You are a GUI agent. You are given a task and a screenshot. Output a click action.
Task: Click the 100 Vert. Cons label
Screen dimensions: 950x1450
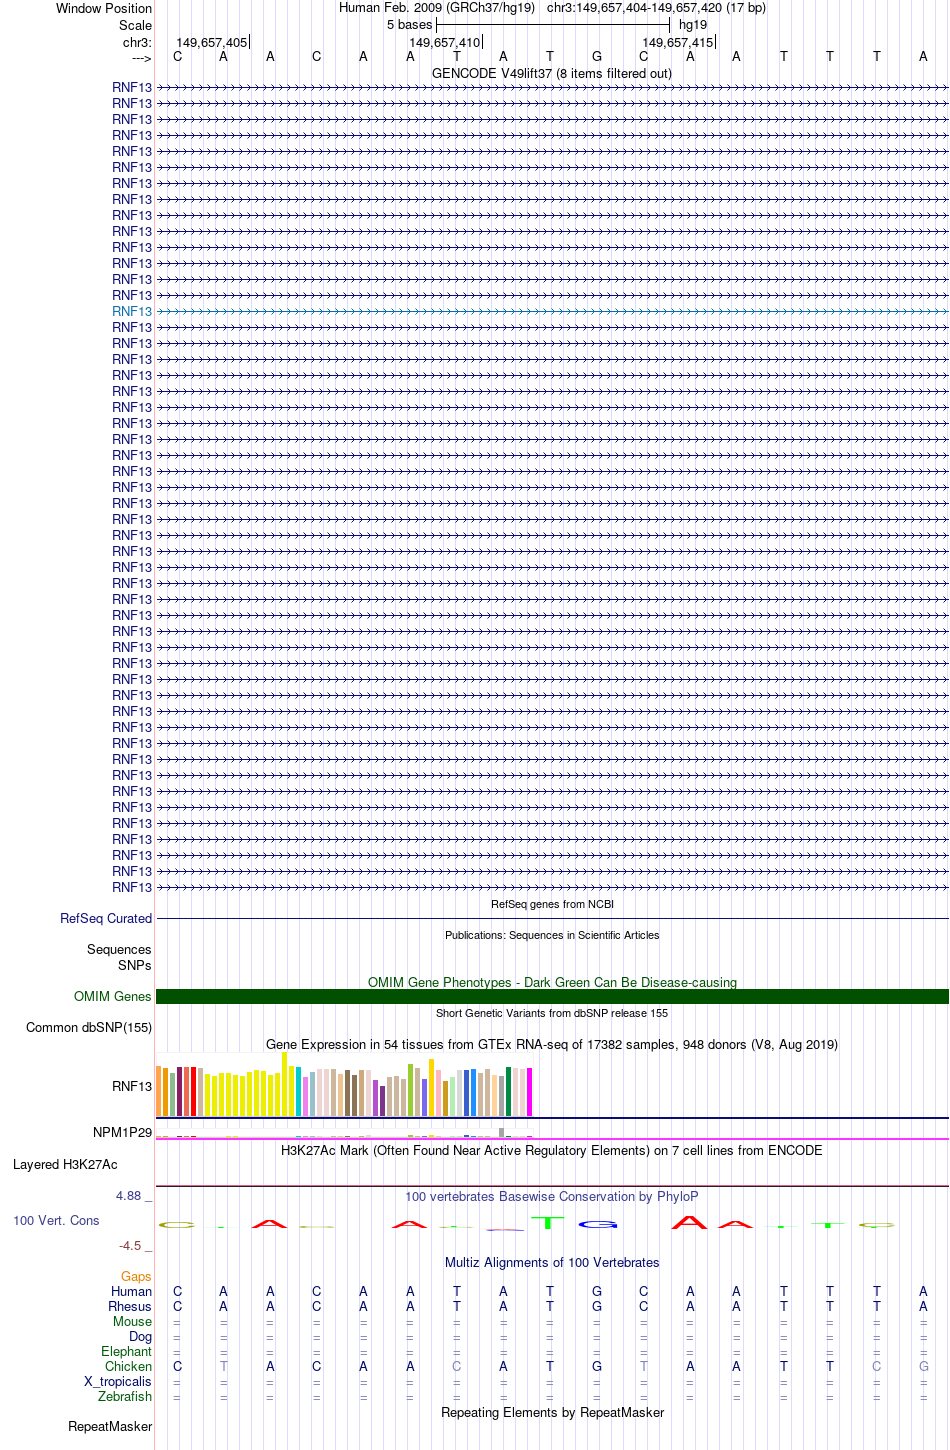[x=56, y=1220]
